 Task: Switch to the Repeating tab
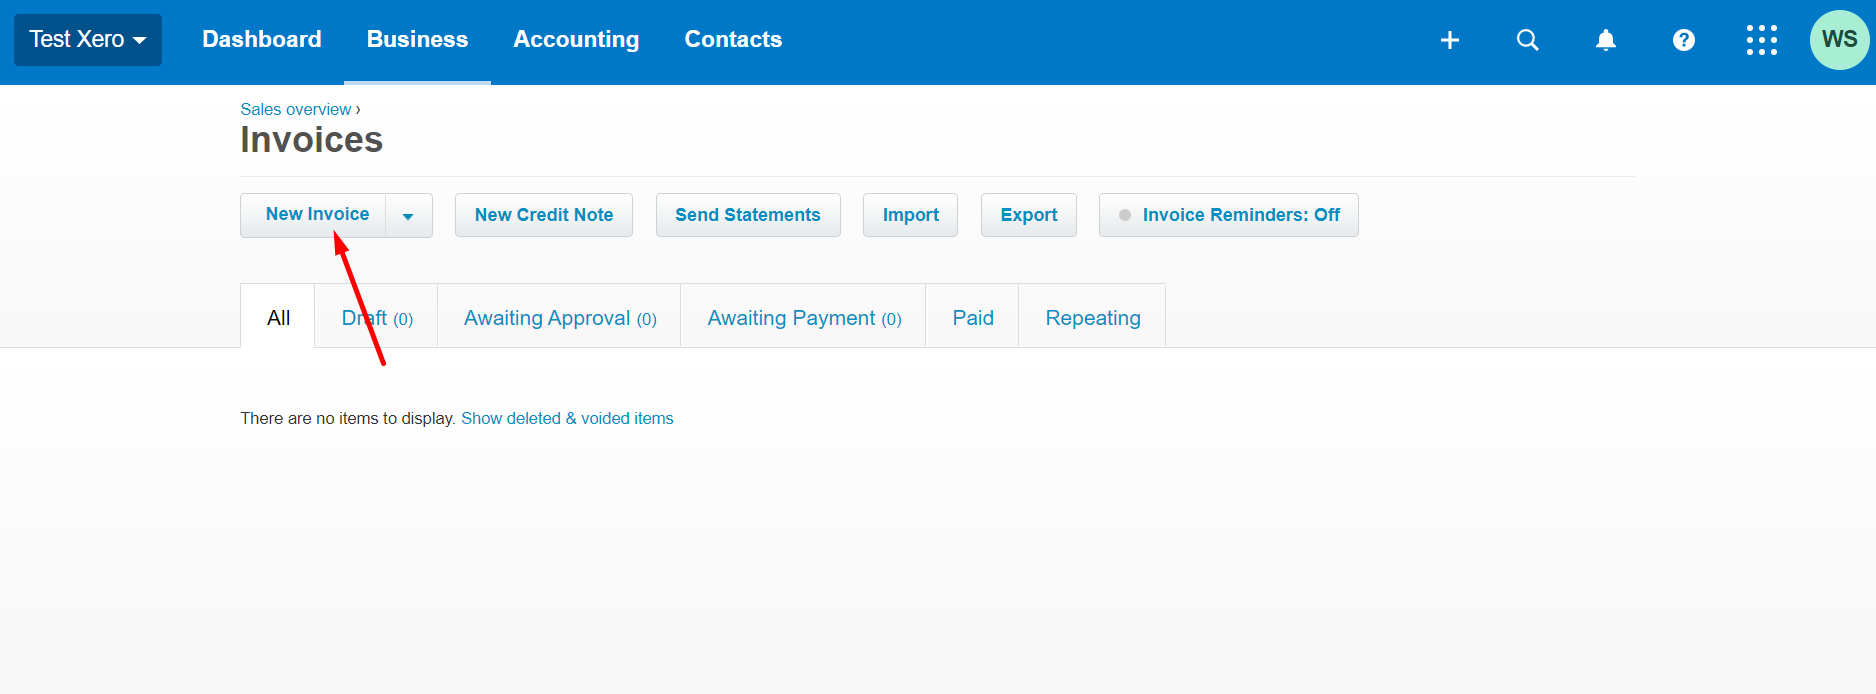(x=1093, y=317)
